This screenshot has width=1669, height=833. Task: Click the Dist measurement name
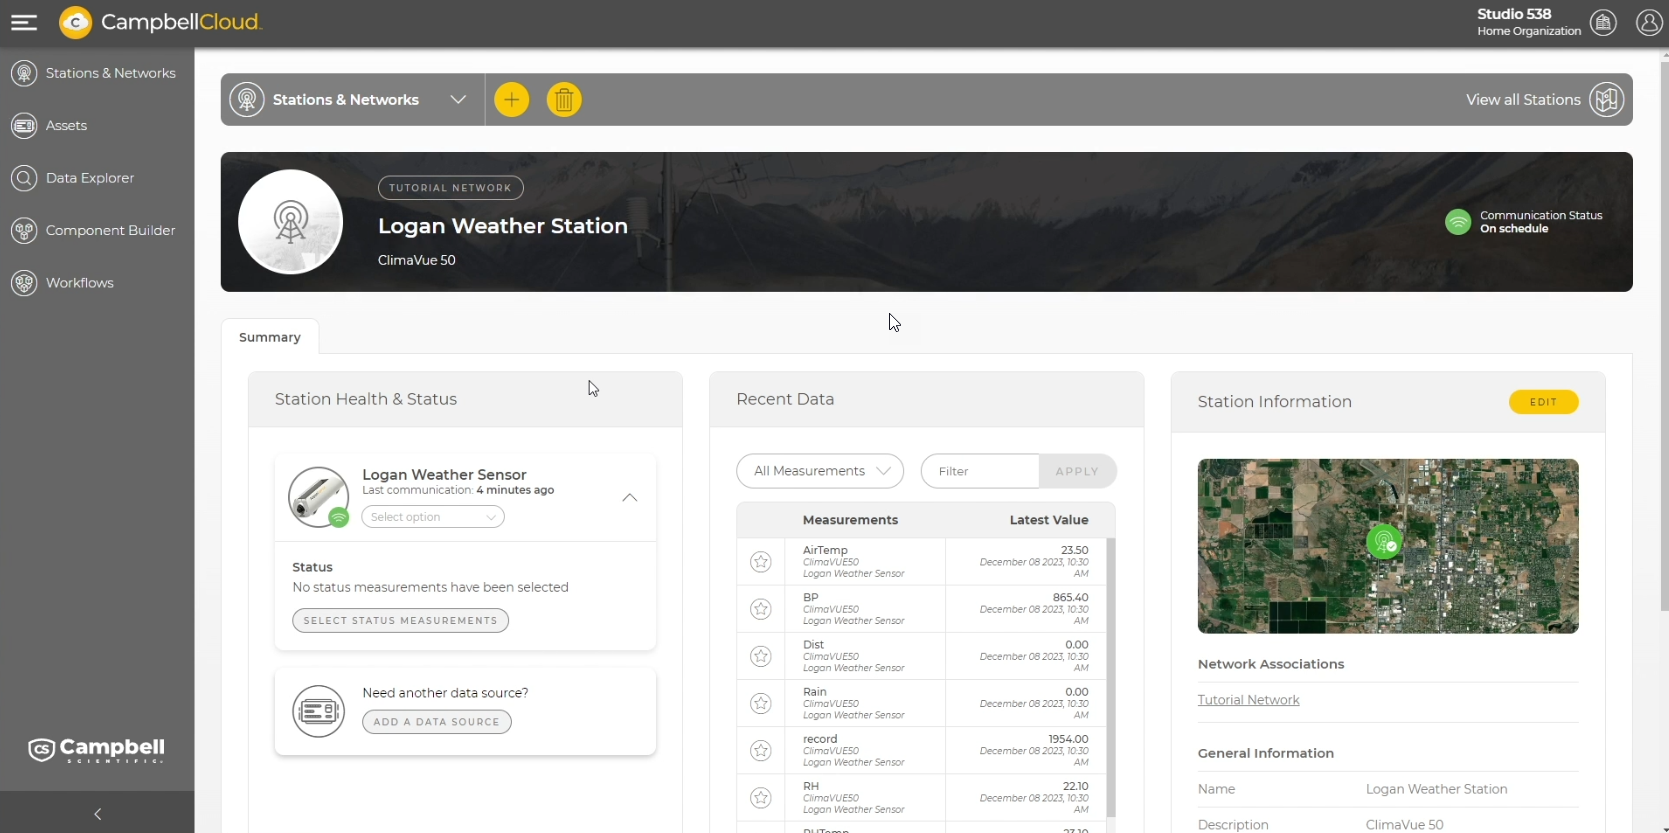coord(814,645)
